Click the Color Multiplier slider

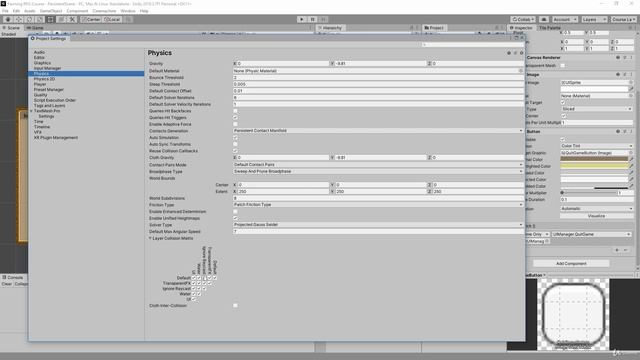(x=588, y=193)
